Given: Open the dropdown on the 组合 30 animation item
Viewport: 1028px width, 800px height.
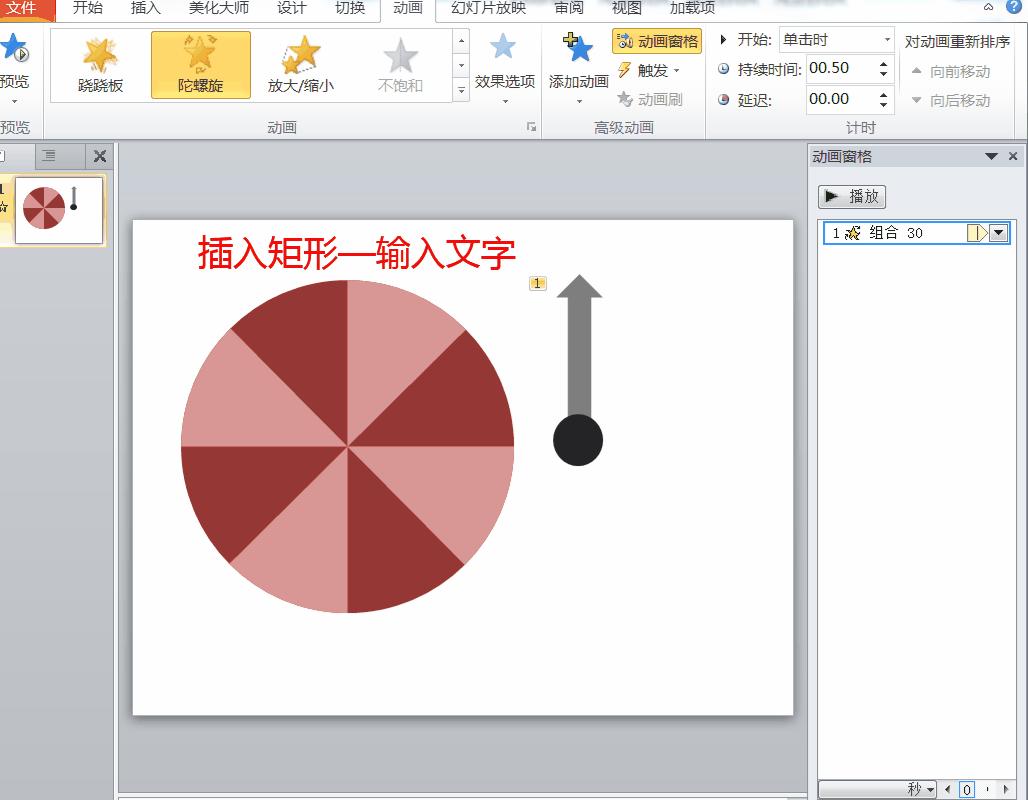Looking at the screenshot, I should coord(998,233).
